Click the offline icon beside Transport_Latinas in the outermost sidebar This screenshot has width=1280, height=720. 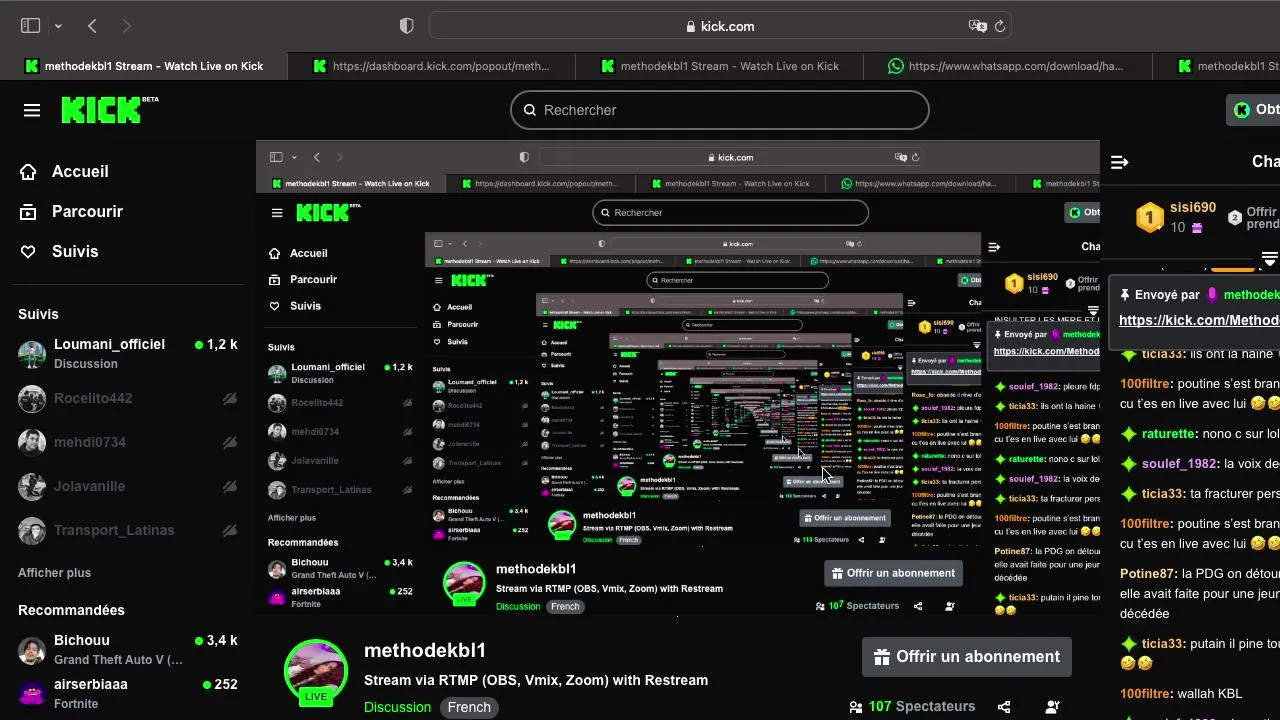coord(230,530)
